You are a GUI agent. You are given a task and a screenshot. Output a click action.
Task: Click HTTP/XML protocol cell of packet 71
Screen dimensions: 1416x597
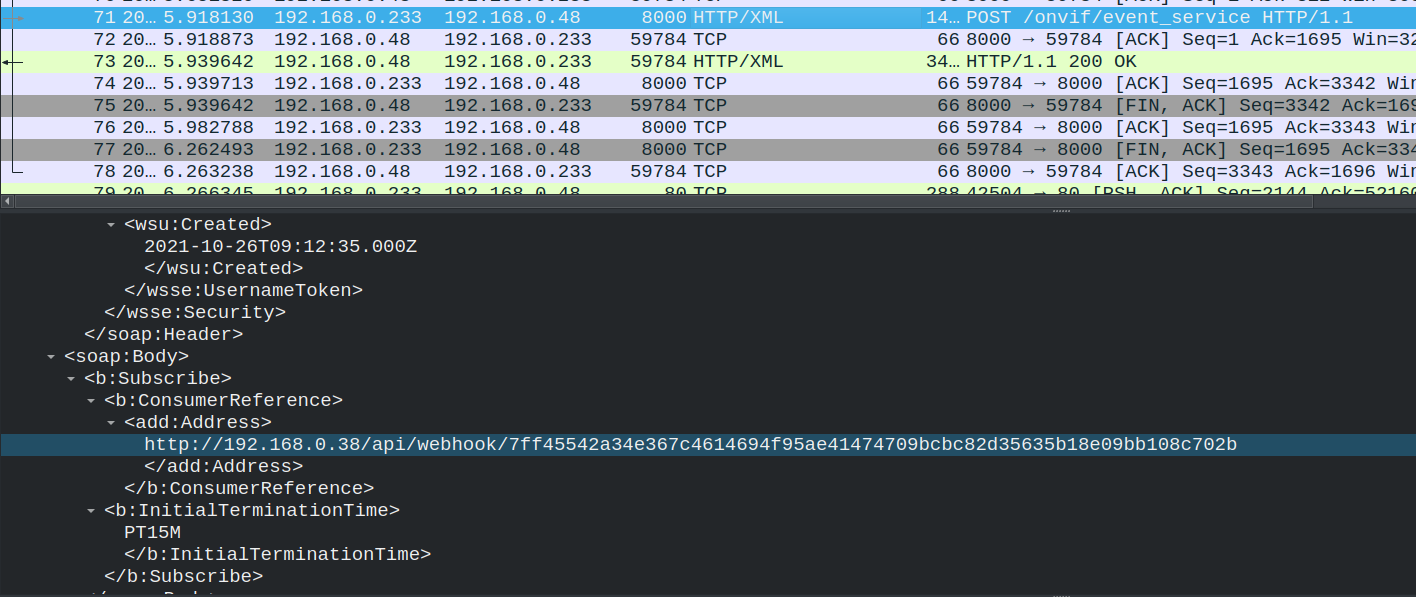point(738,18)
